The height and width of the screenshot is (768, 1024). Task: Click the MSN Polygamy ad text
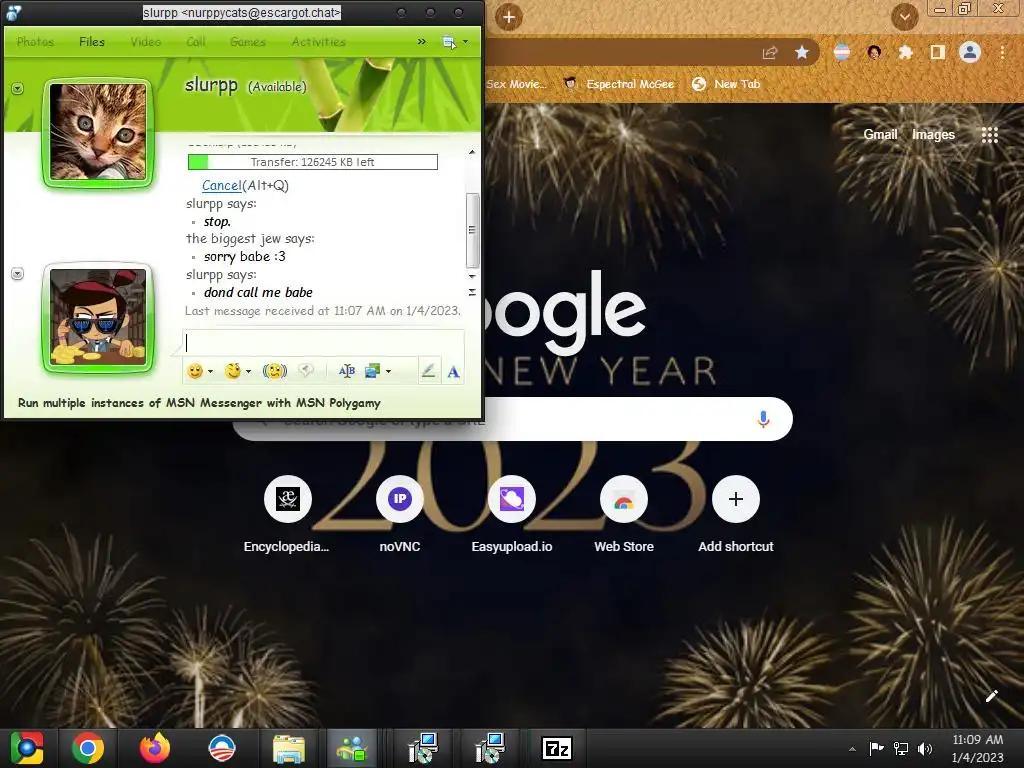pyautogui.click(x=199, y=403)
